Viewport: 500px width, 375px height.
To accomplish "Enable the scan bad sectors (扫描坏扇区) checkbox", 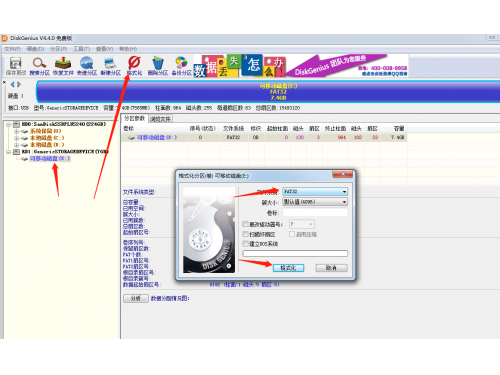I will (246, 234).
